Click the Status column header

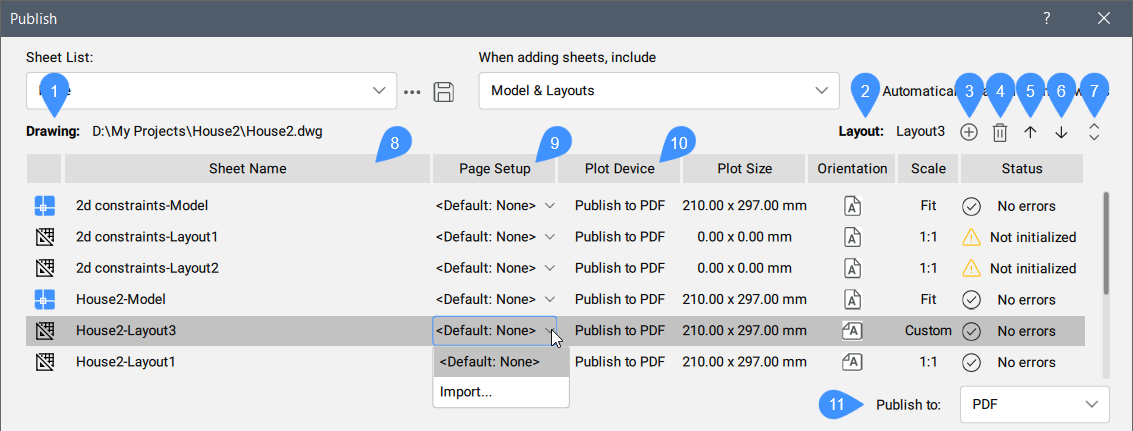coord(1021,169)
